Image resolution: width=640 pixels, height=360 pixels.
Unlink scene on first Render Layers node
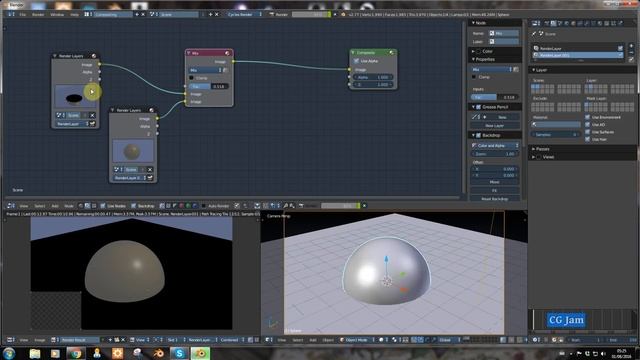point(92,115)
